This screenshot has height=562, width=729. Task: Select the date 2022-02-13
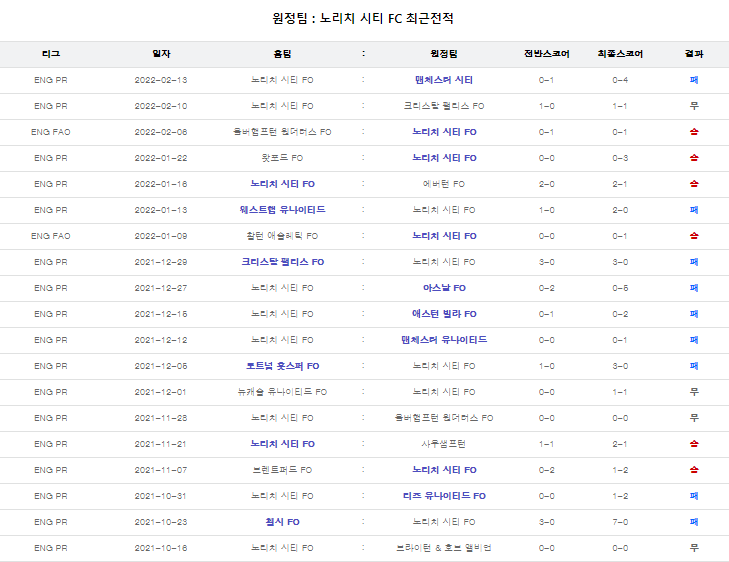coord(161,80)
